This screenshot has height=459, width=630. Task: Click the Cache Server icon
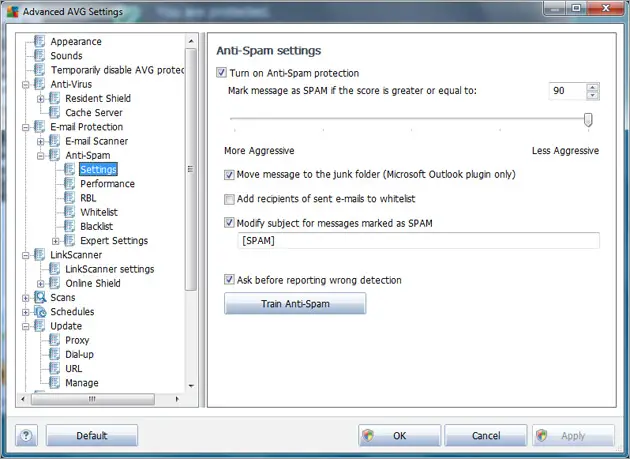[x=54, y=113]
